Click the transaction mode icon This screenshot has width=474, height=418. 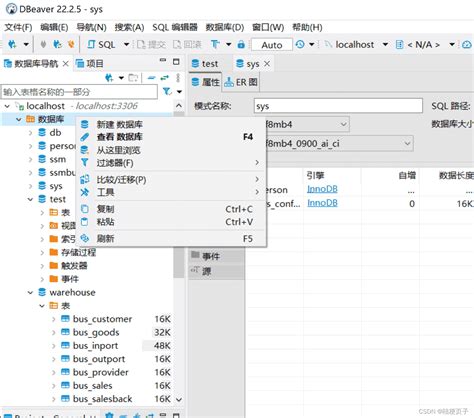point(215,44)
